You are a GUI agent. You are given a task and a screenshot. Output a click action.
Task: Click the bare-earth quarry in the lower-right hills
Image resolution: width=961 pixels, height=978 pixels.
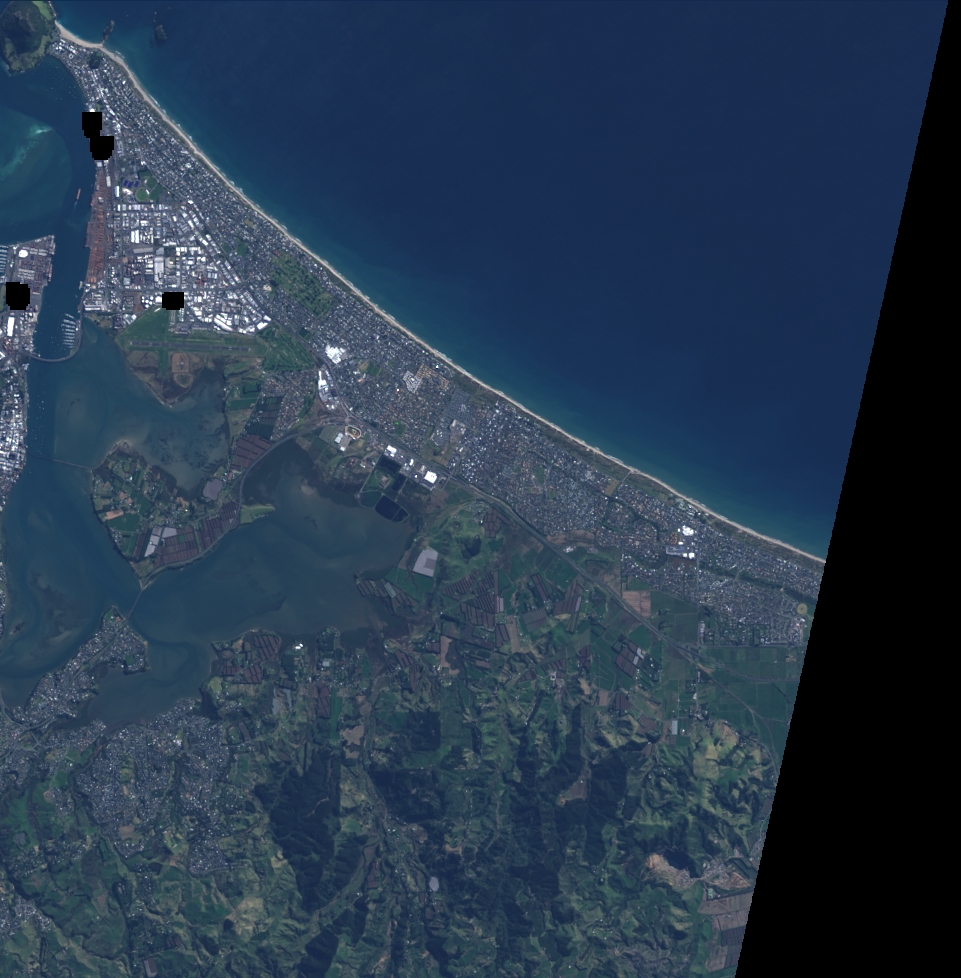click(668, 863)
